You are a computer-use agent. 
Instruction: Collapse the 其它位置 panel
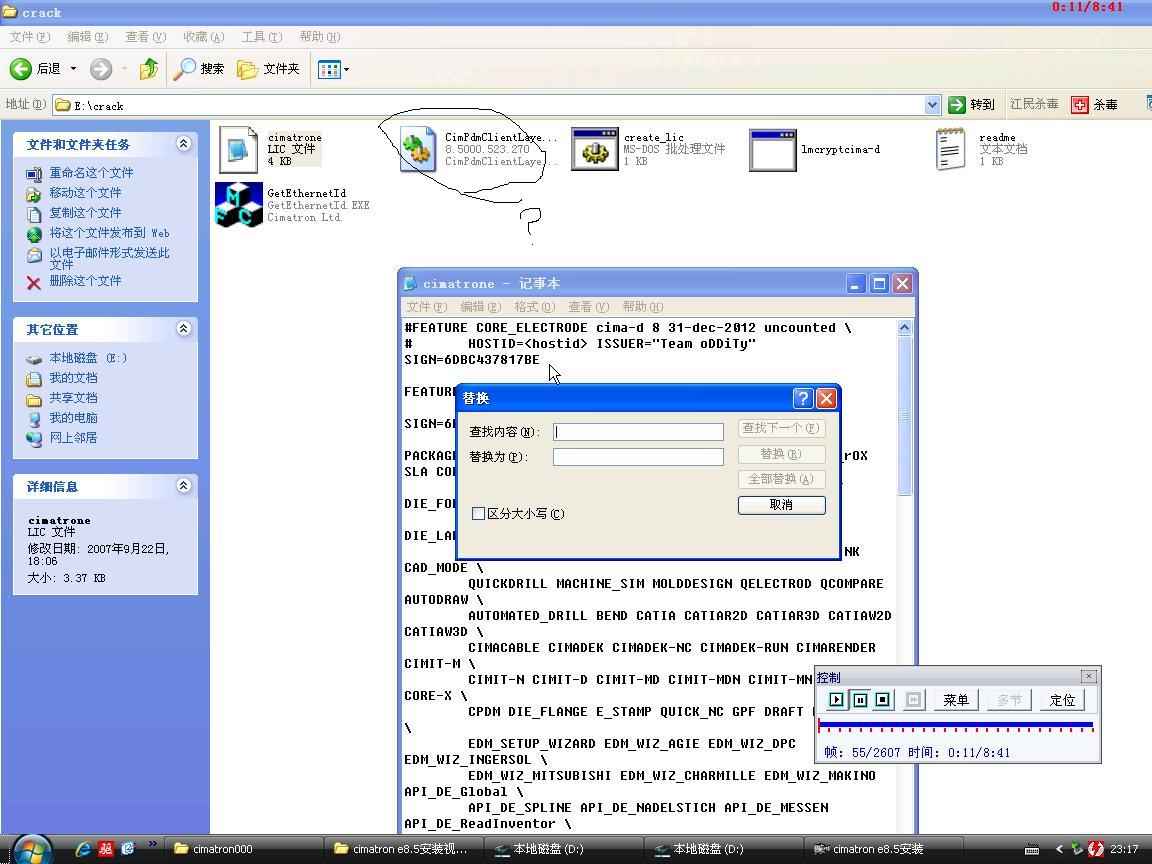tap(184, 329)
